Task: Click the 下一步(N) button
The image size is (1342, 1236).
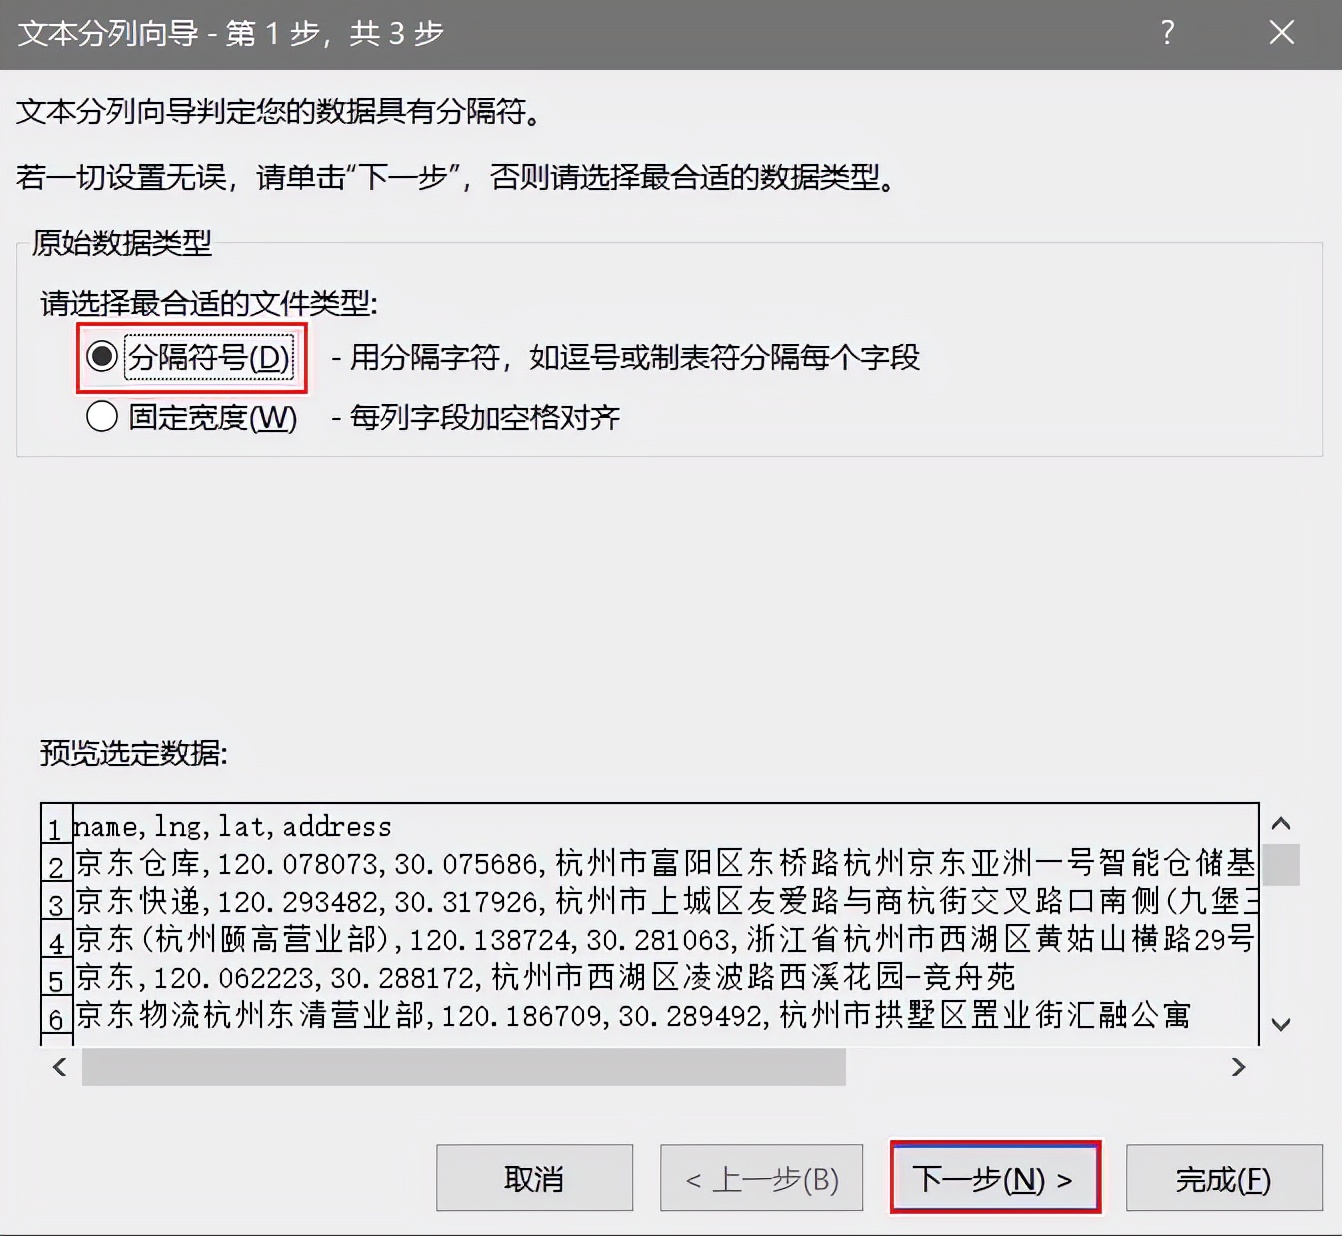Action: point(995,1178)
